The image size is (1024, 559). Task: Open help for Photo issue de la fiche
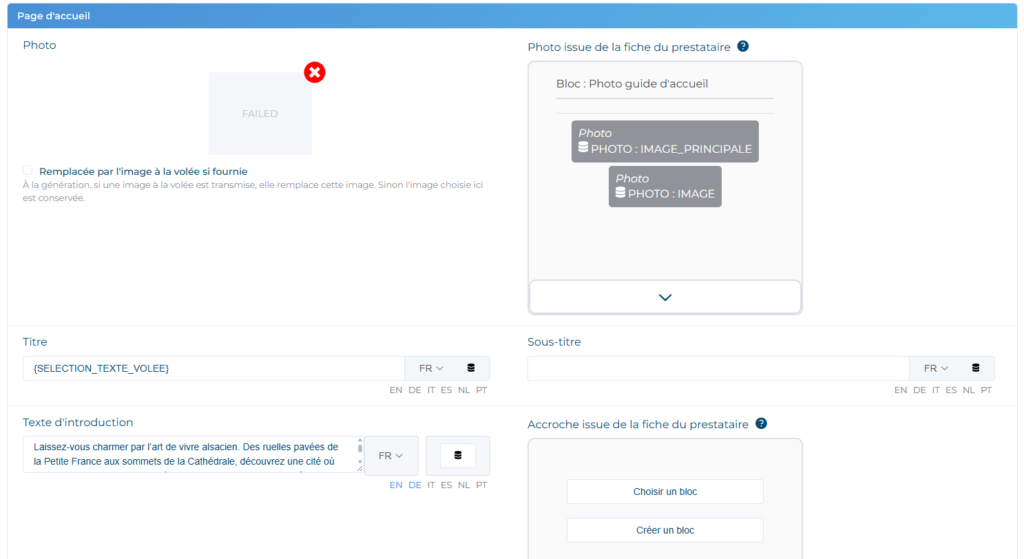point(743,46)
